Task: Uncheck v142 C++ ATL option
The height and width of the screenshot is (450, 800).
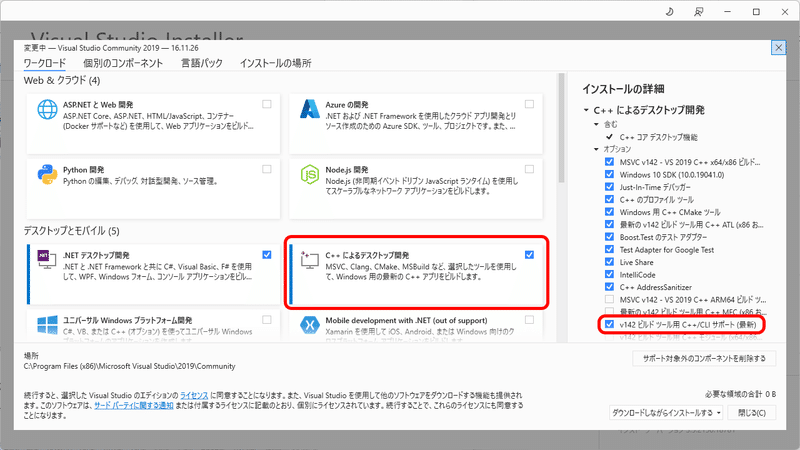Action: click(609, 224)
